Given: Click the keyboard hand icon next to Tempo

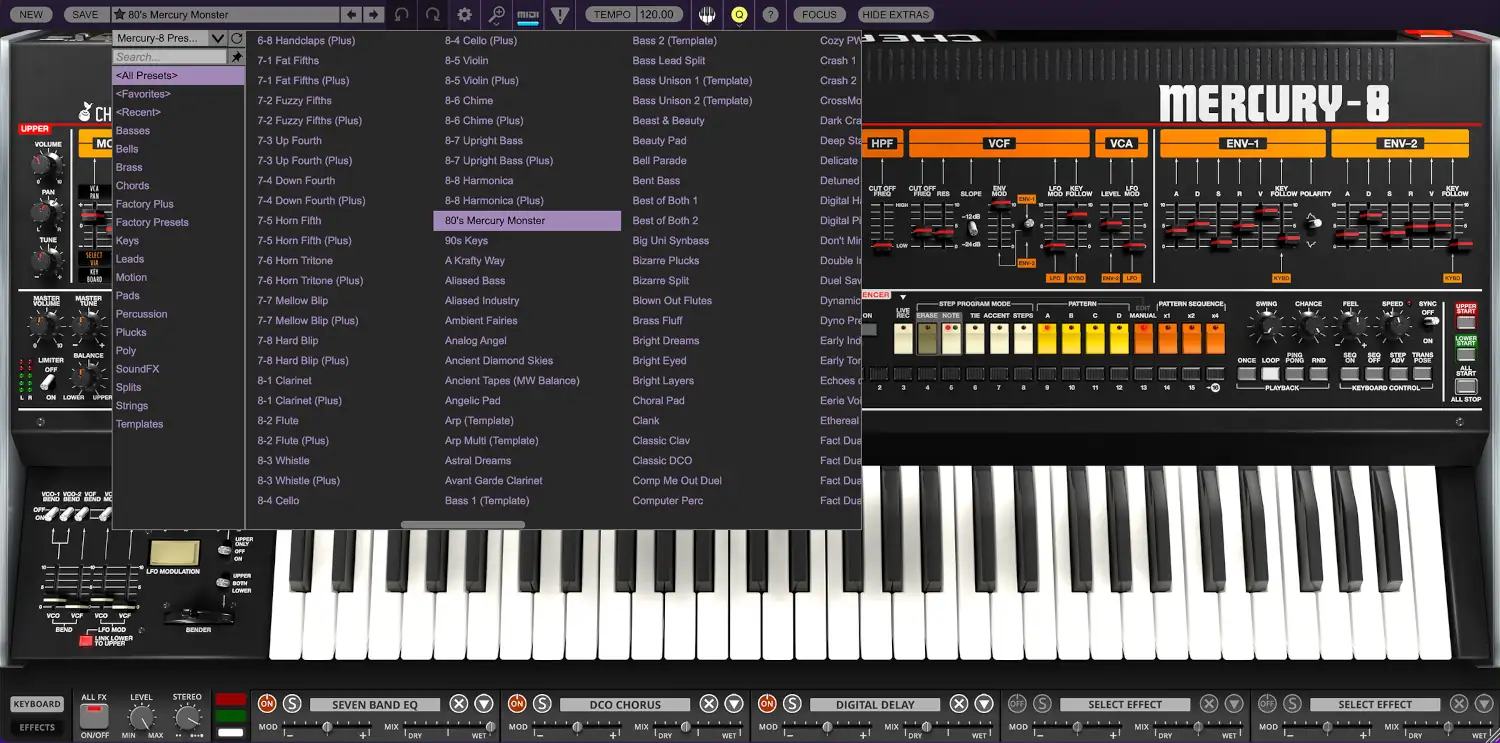Looking at the screenshot, I should pos(707,15).
